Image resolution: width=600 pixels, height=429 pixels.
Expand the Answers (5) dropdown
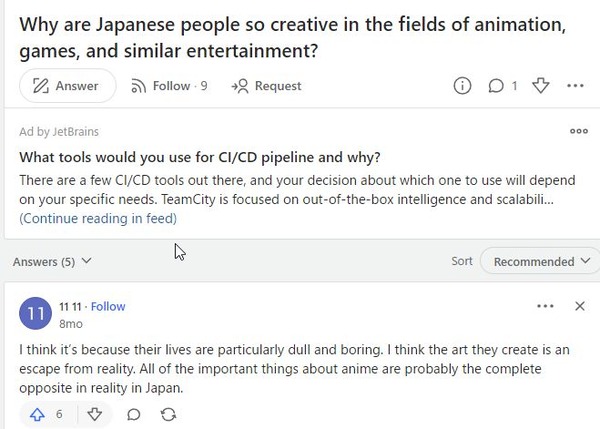tap(52, 262)
